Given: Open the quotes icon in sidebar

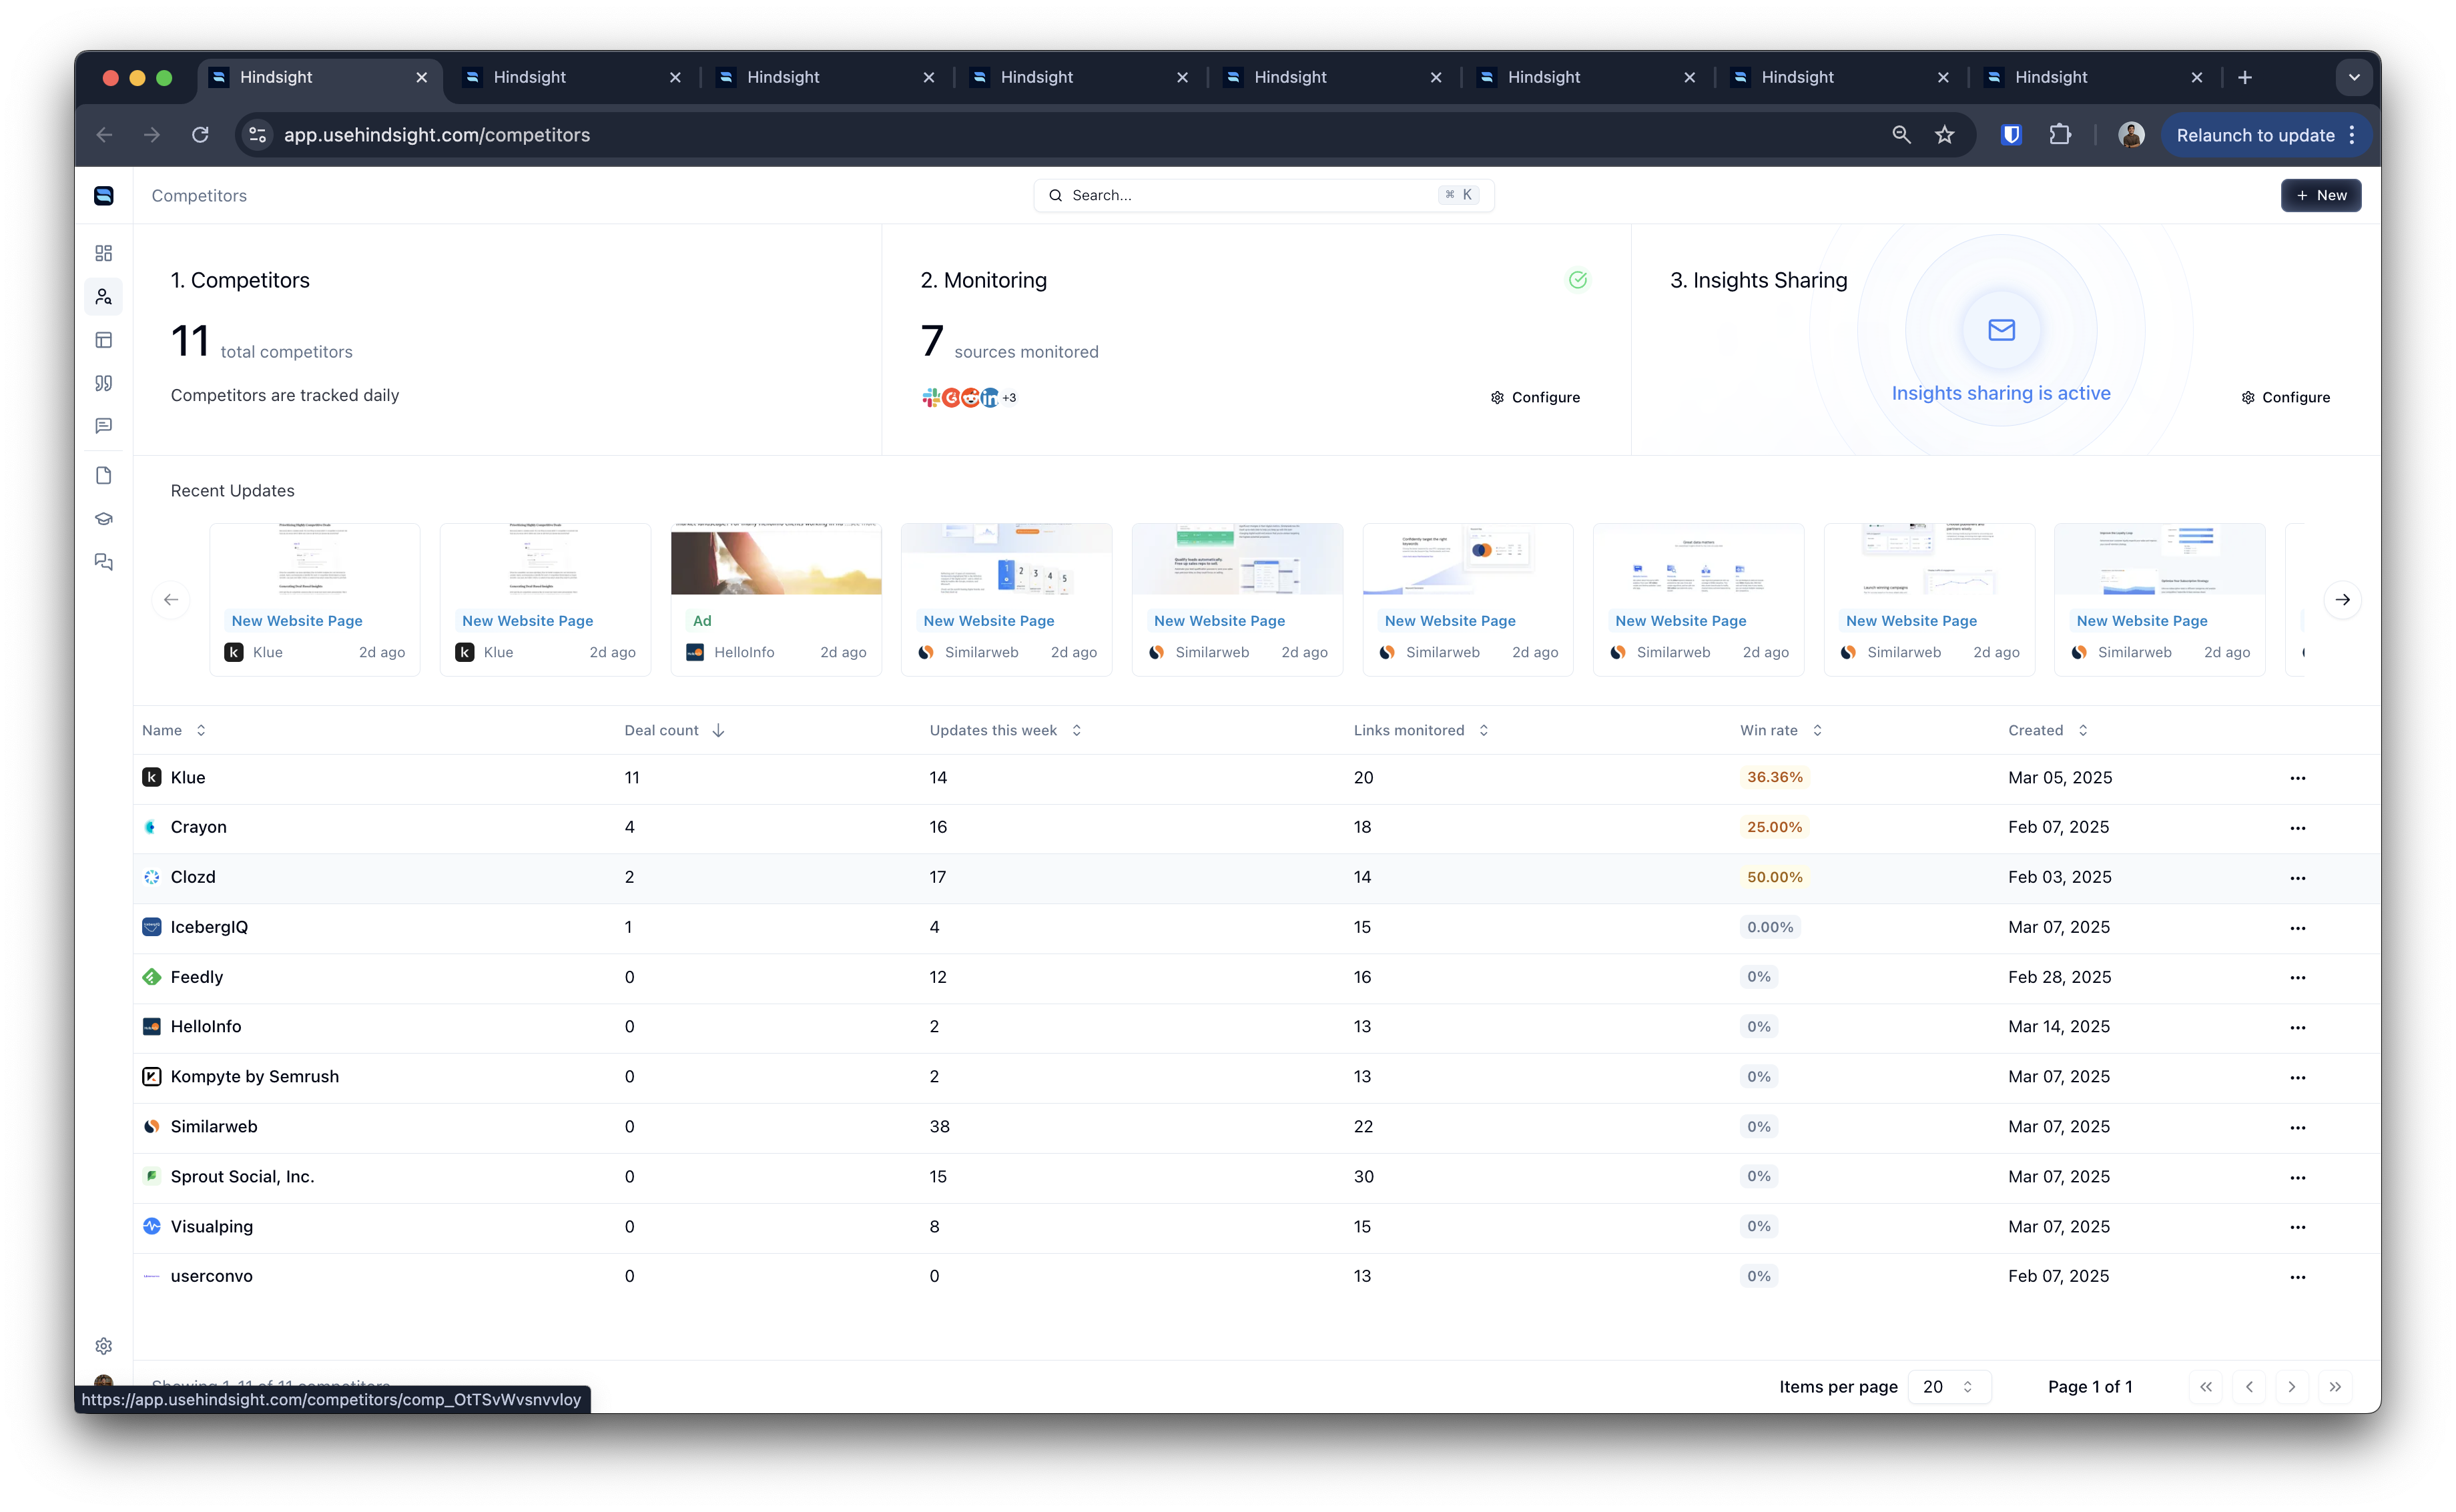Looking at the screenshot, I should click(x=104, y=383).
